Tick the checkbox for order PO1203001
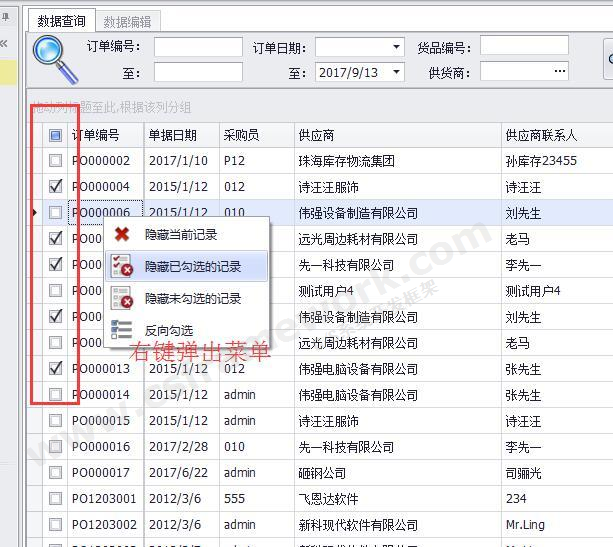Image resolution: width=613 pixels, height=547 pixels. [x=56, y=499]
